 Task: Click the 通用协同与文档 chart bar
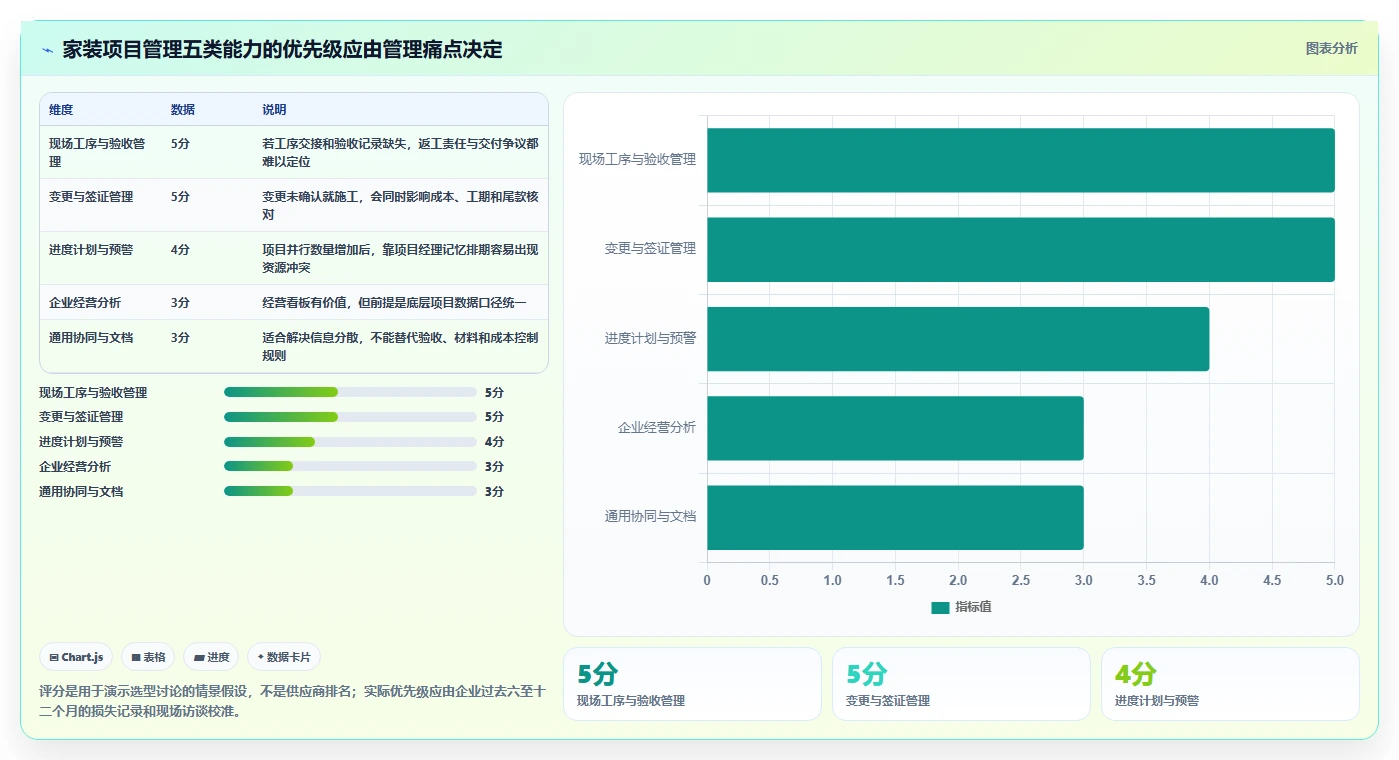click(895, 517)
